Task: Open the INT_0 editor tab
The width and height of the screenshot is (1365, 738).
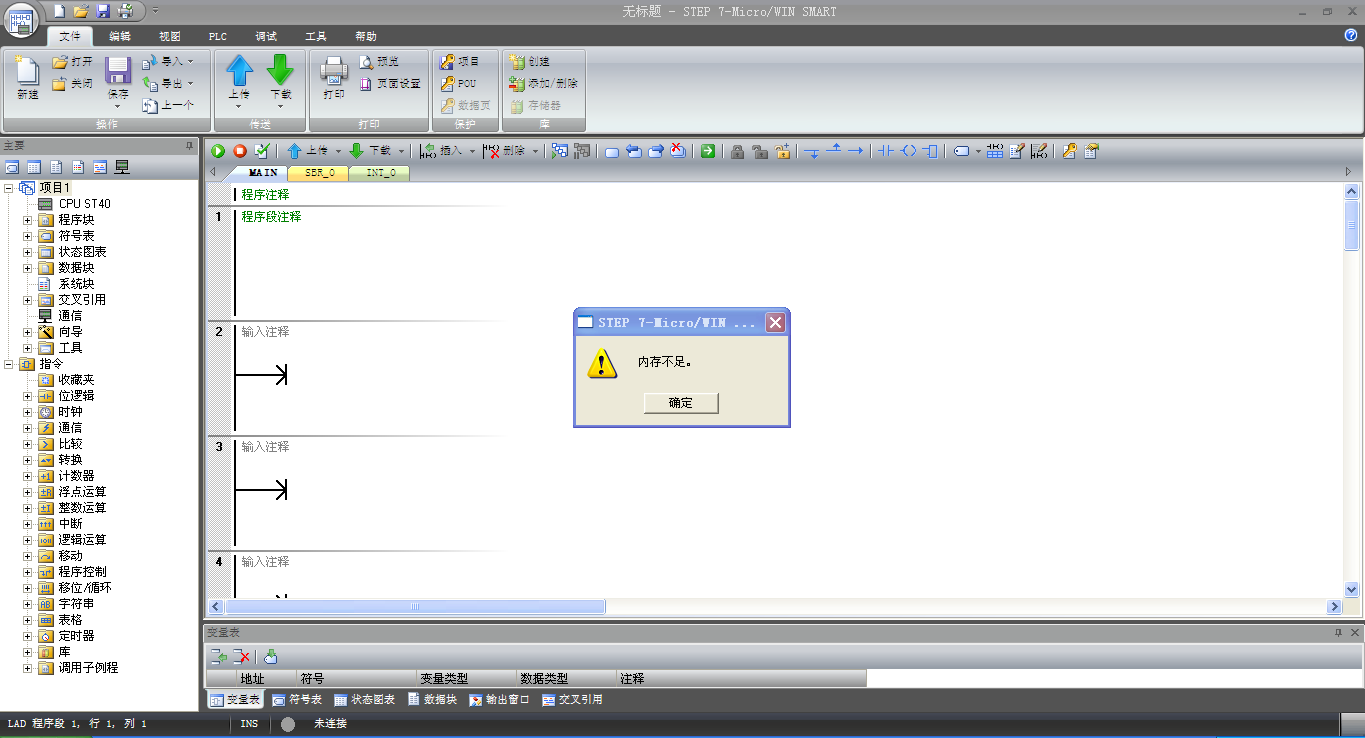Action: 380,173
